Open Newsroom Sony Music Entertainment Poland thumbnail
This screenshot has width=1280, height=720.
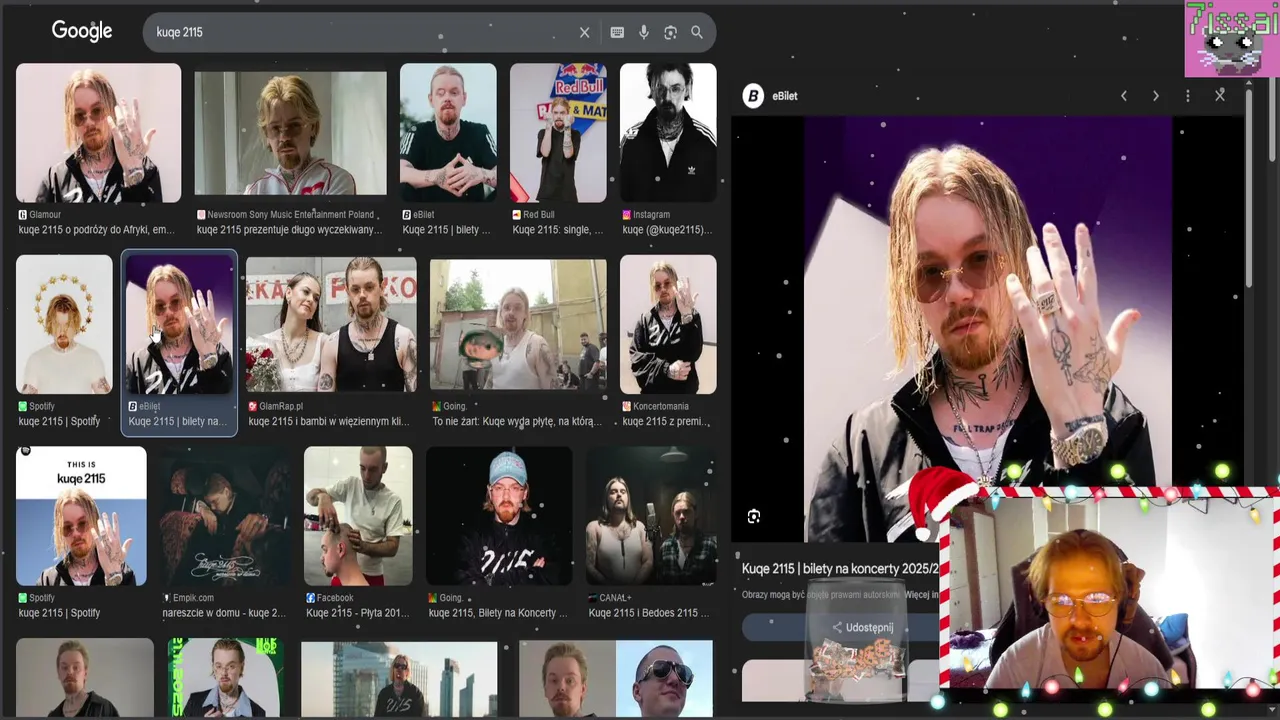[x=290, y=133]
